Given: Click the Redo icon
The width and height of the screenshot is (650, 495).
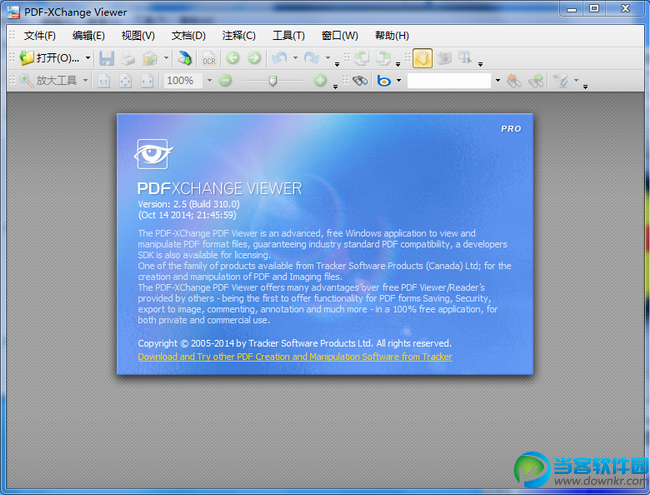Looking at the screenshot, I should tap(311, 58).
